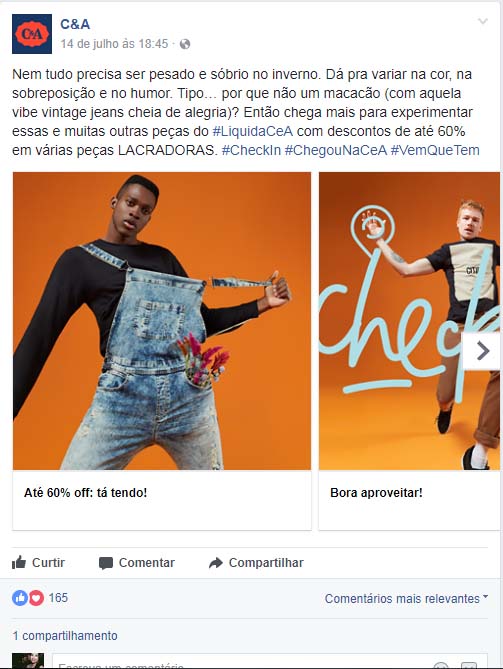Open the post options chevron at top right
The height and width of the screenshot is (669, 503).
(x=483, y=21)
